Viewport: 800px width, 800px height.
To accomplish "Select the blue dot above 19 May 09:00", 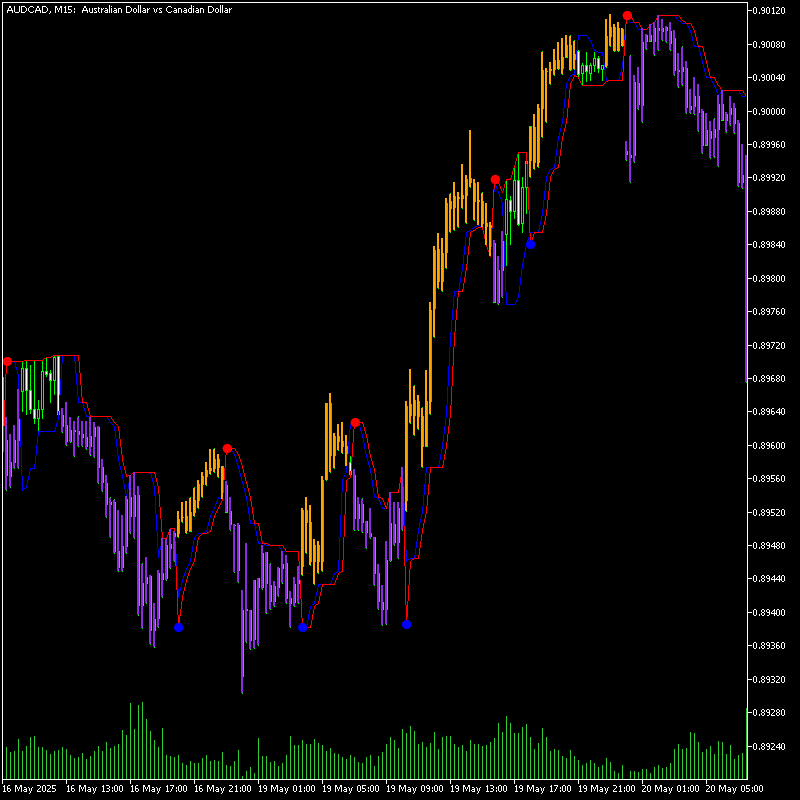I will click(406, 624).
